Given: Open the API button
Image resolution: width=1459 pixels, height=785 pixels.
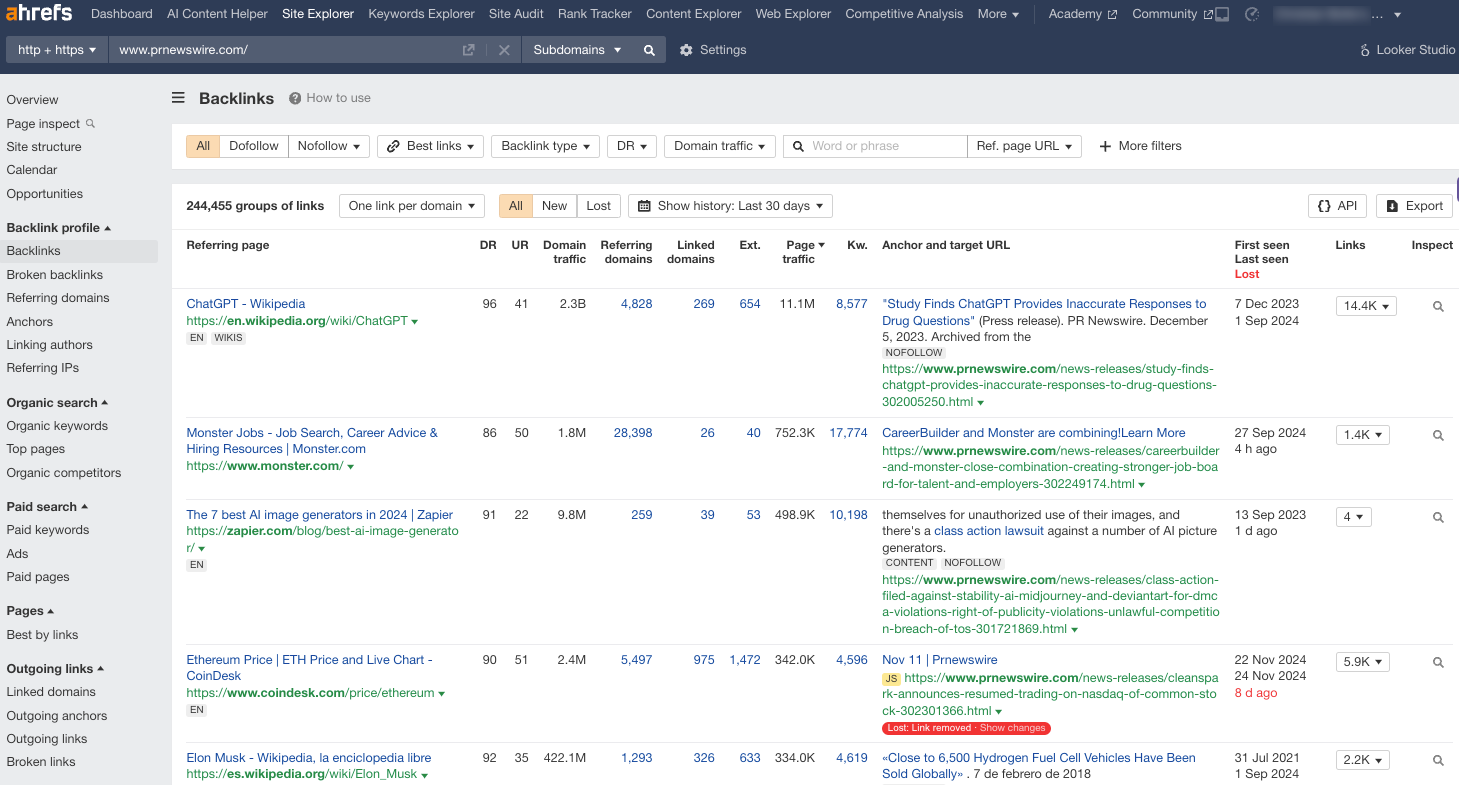Looking at the screenshot, I should click(1337, 206).
